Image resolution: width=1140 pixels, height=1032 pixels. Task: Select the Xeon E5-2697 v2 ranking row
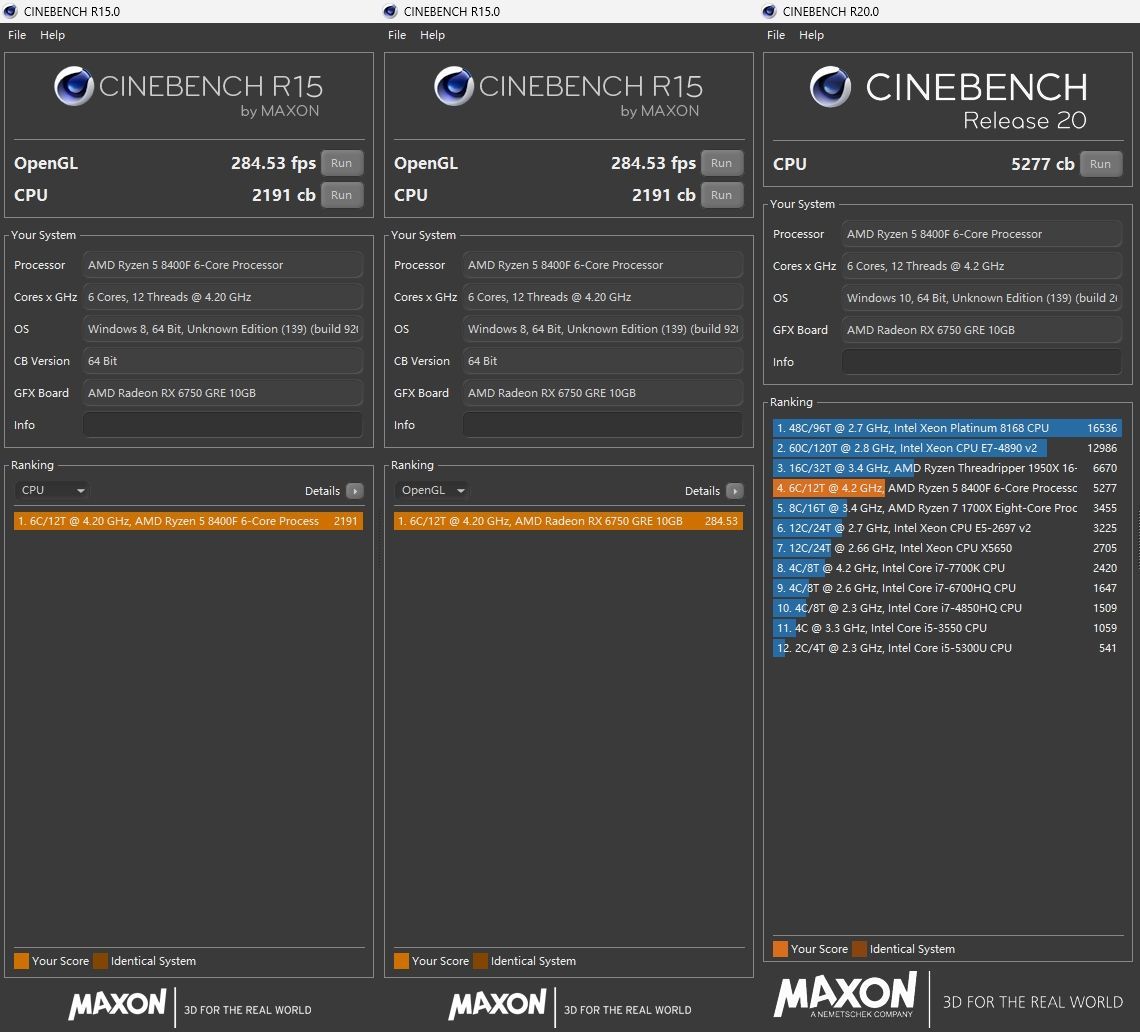pos(947,528)
